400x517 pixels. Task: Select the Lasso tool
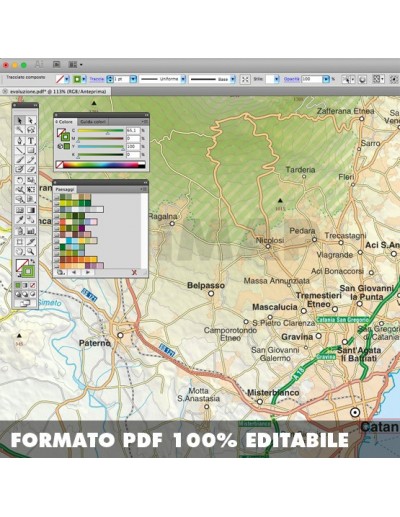(x=31, y=130)
